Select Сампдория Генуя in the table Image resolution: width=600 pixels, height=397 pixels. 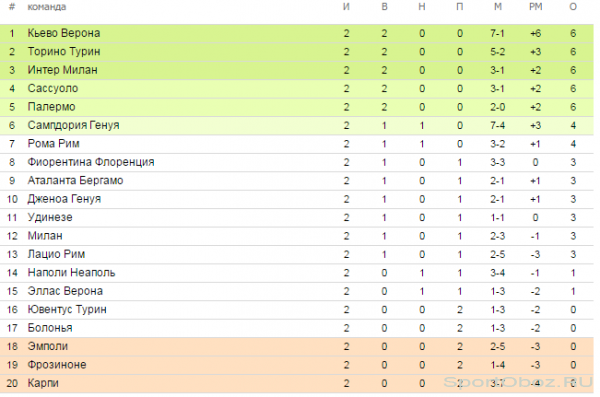[73, 125]
